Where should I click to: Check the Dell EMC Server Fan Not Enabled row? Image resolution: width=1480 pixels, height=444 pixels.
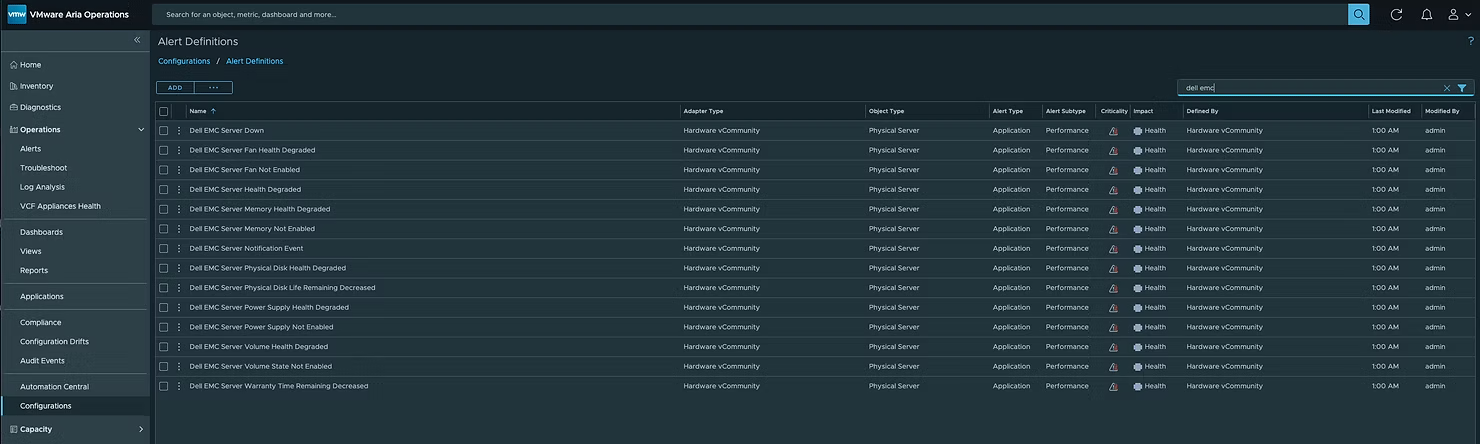pos(164,170)
